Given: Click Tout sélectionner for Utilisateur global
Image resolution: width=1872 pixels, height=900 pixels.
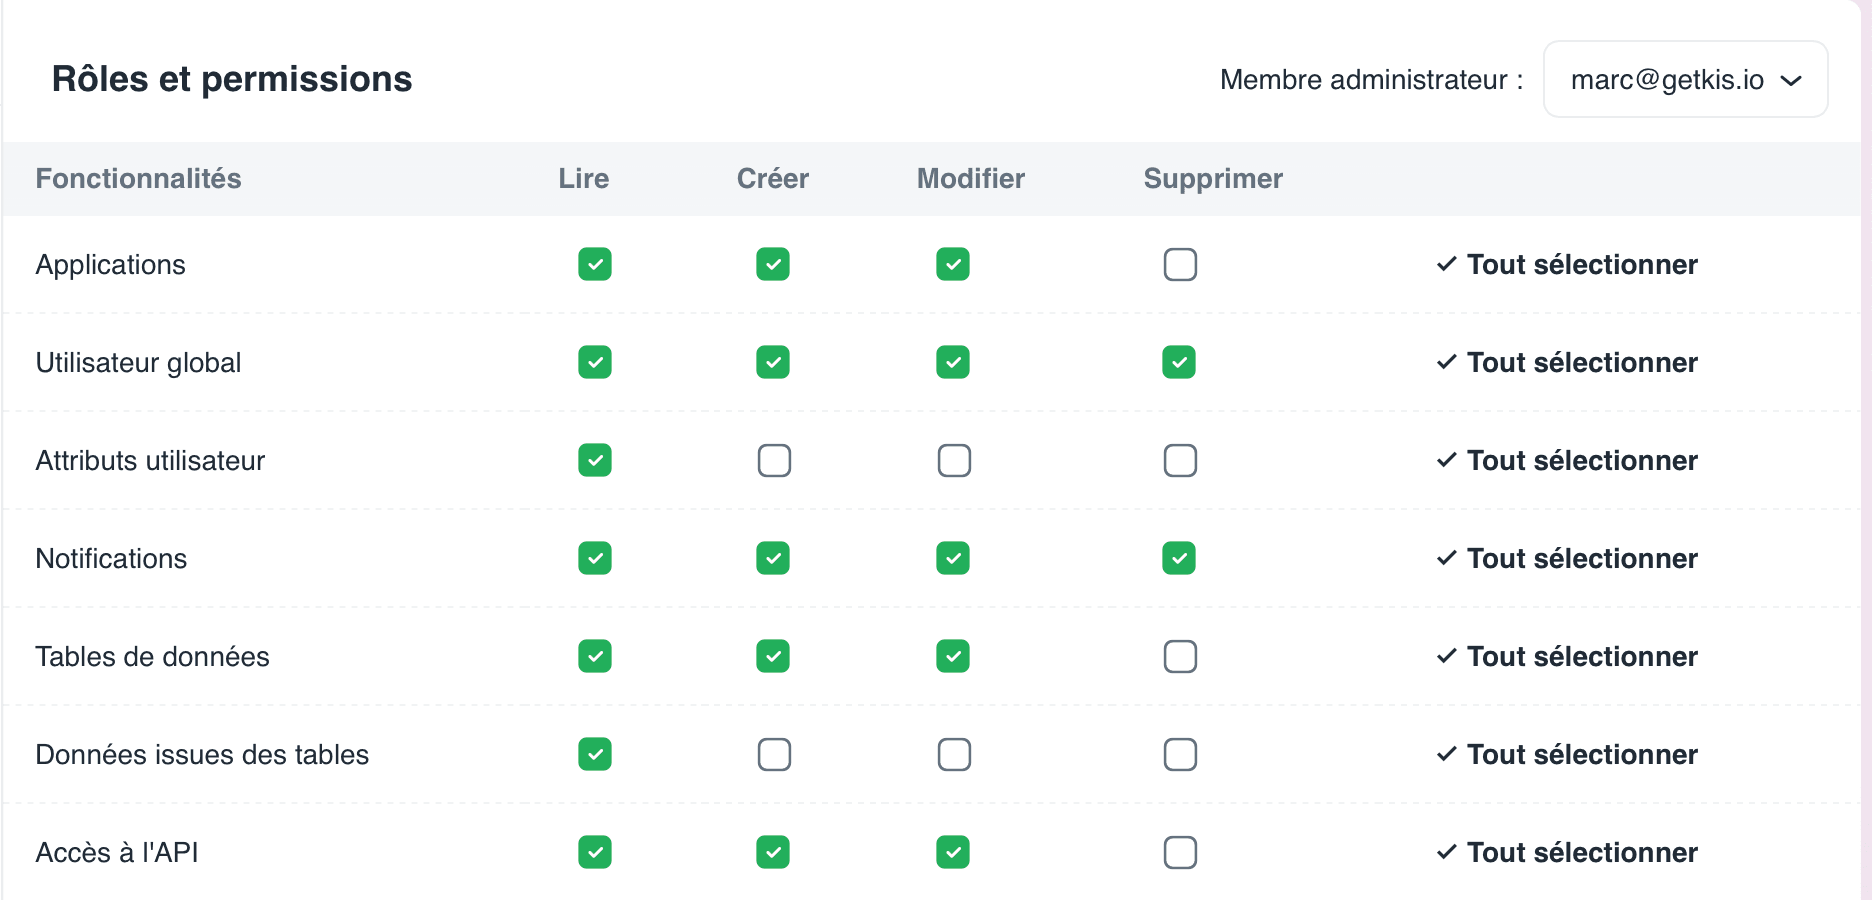Looking at the screenshot, I should (1567, 362).
